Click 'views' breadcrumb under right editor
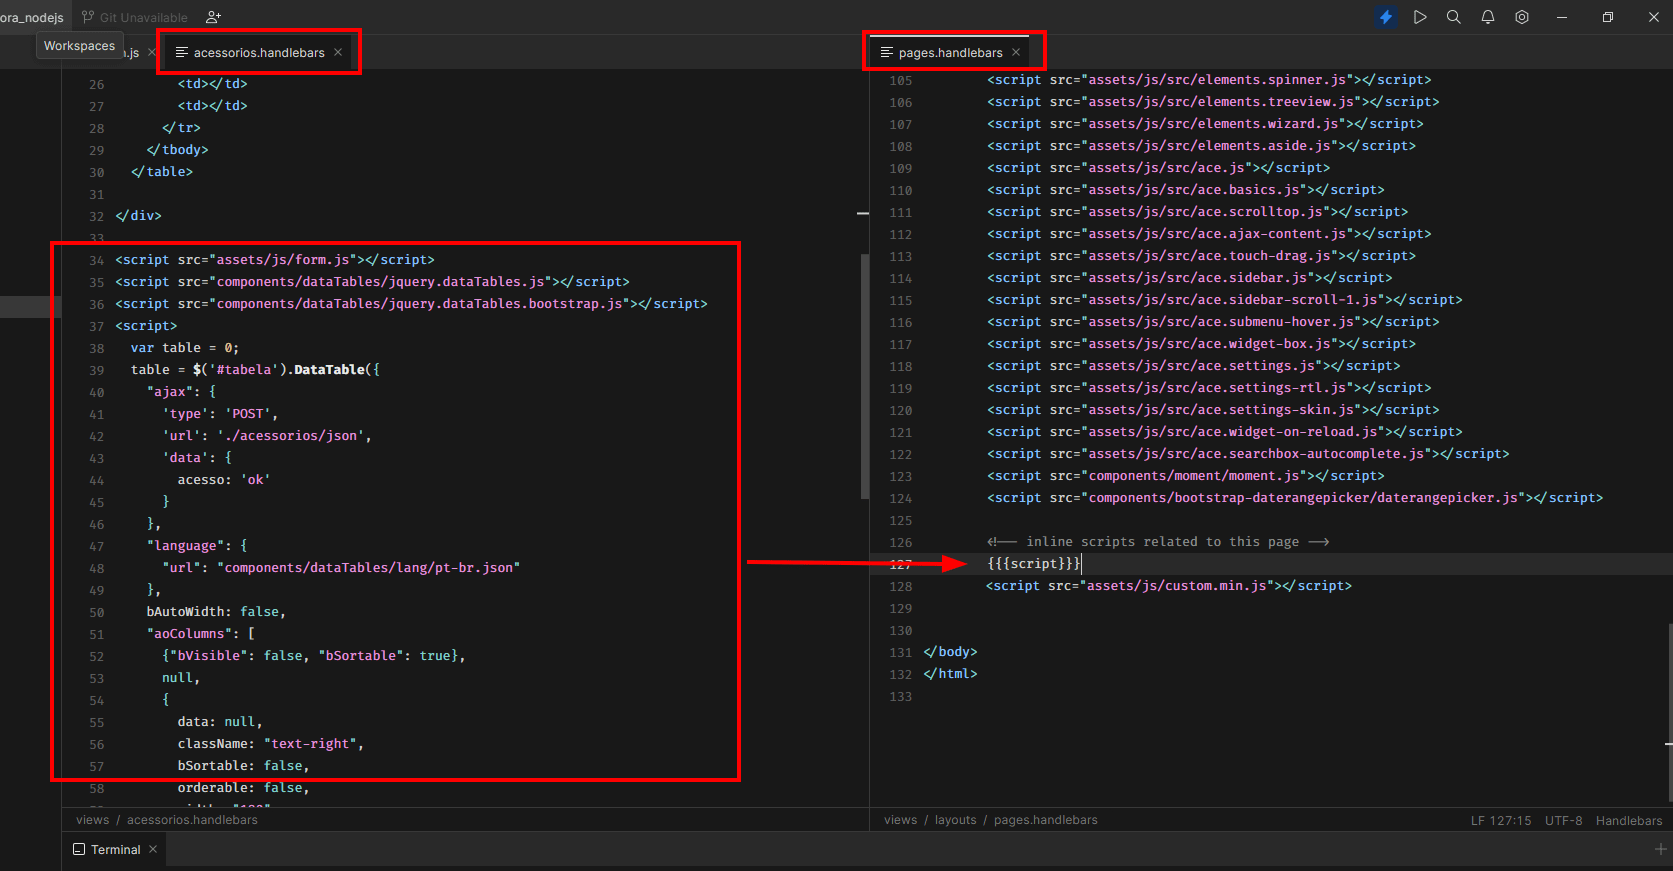1673x871 pixels. click(x=900, y=819)
